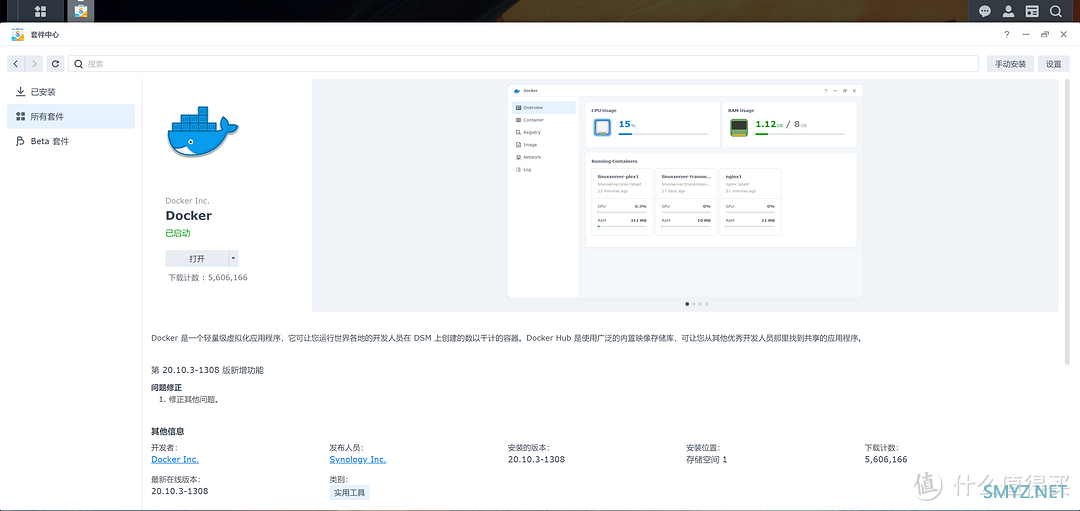The image size is (1080, 511).
Task: Open the Synology Inc. publisher link
Action: tap(357, 459)
